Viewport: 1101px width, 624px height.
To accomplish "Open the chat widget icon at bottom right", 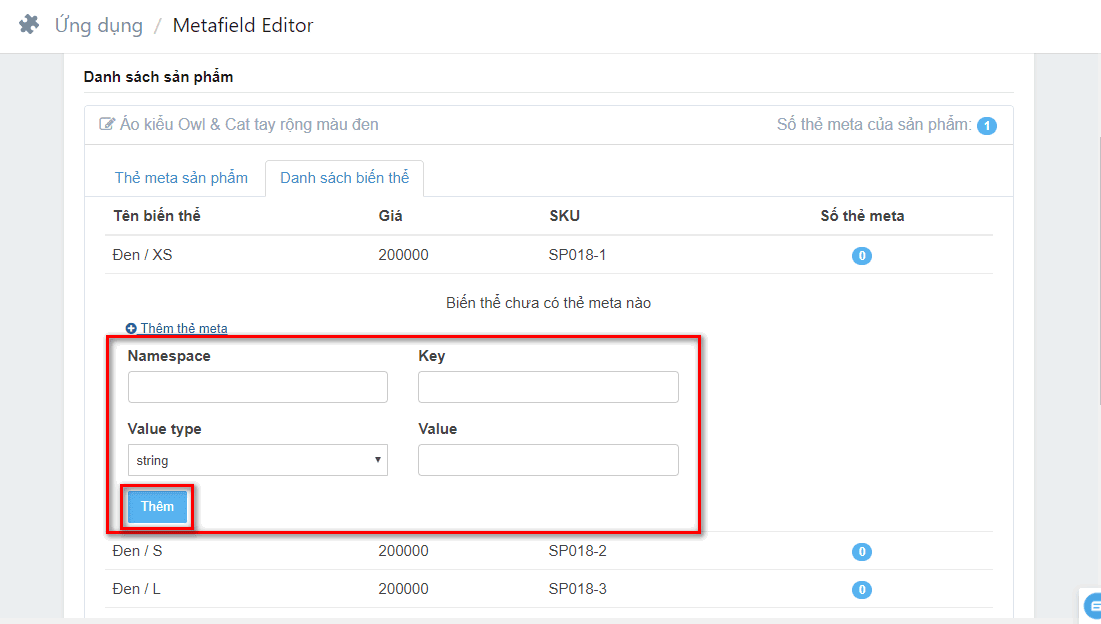I will click(1092, 604).
